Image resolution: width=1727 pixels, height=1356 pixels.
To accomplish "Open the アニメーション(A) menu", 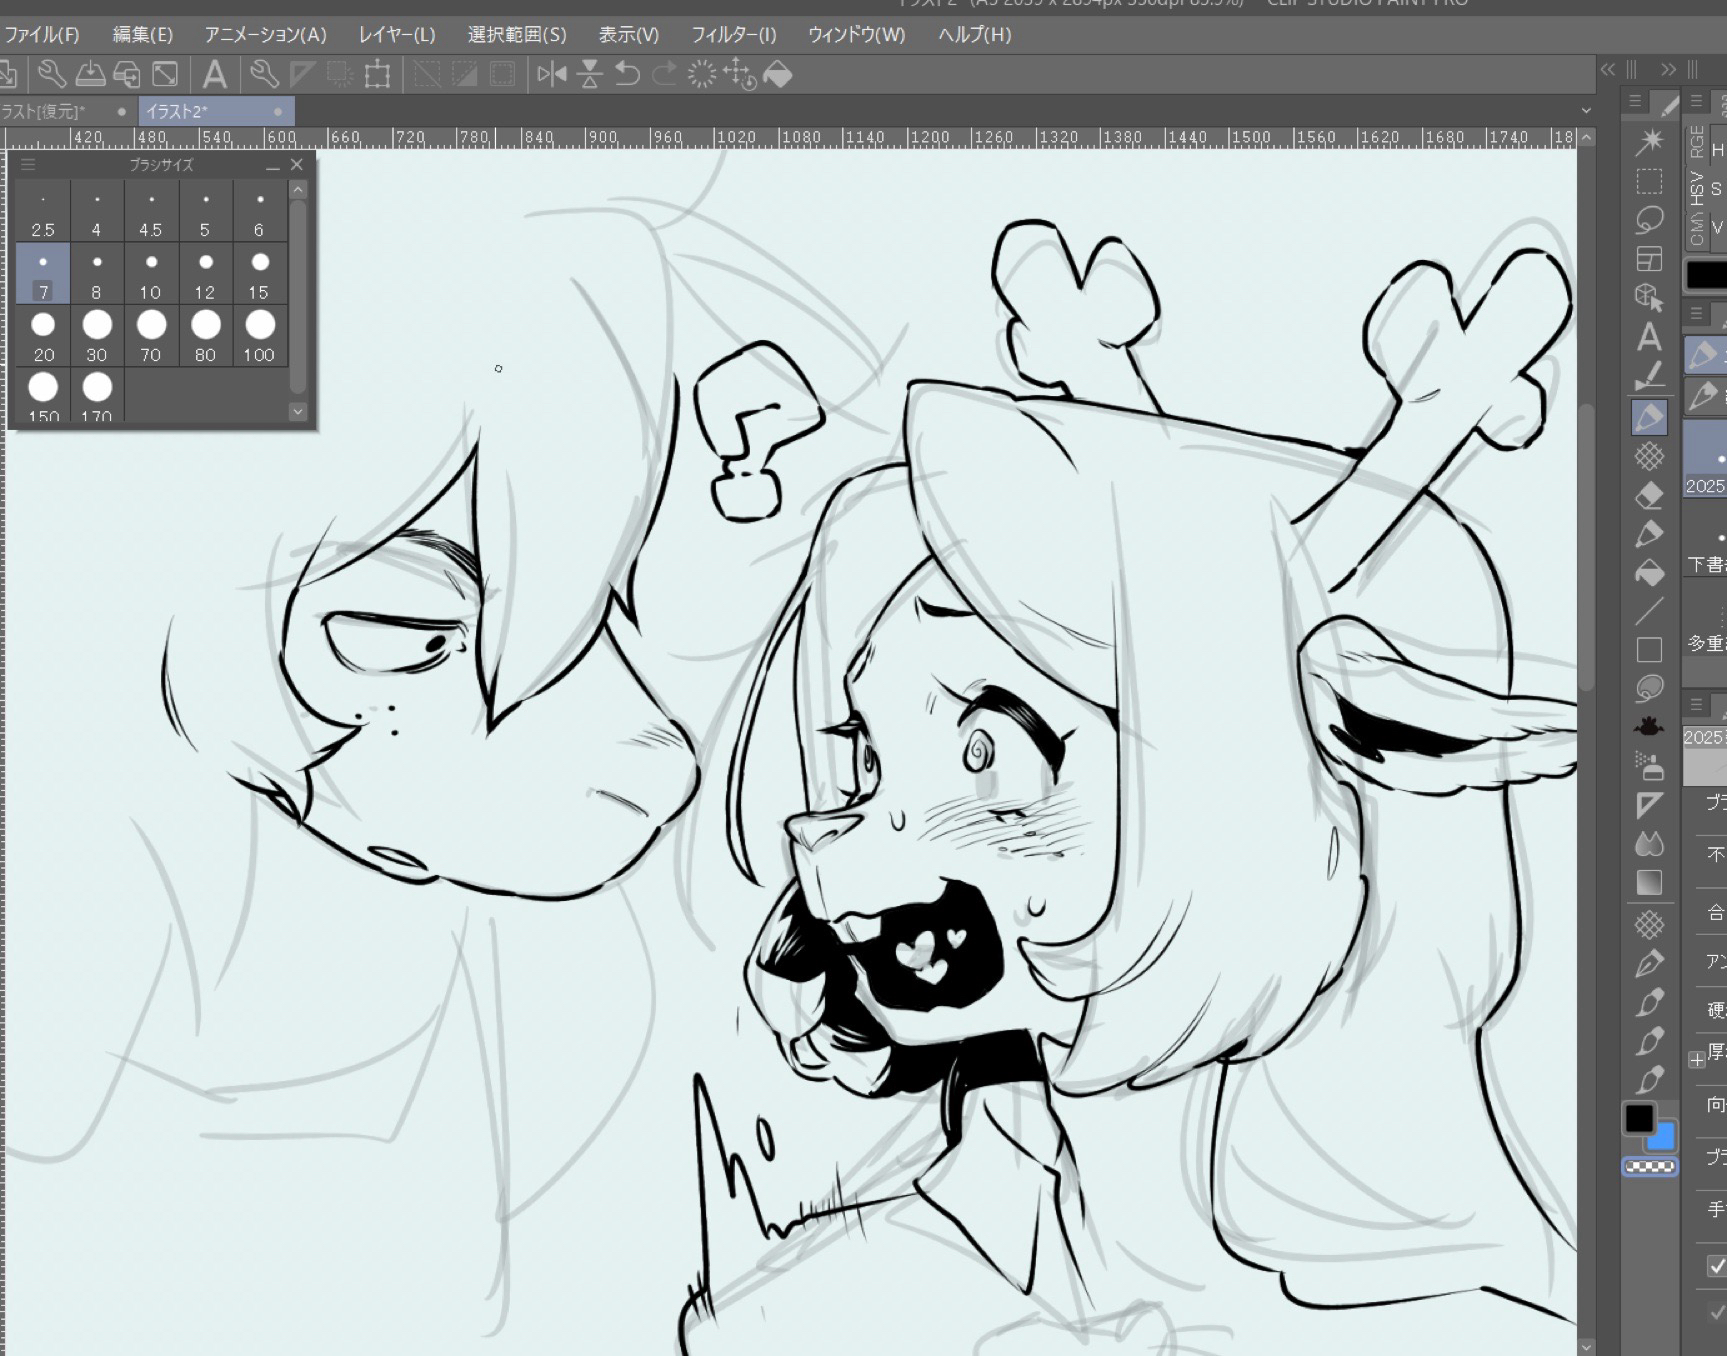I will 265,35.
